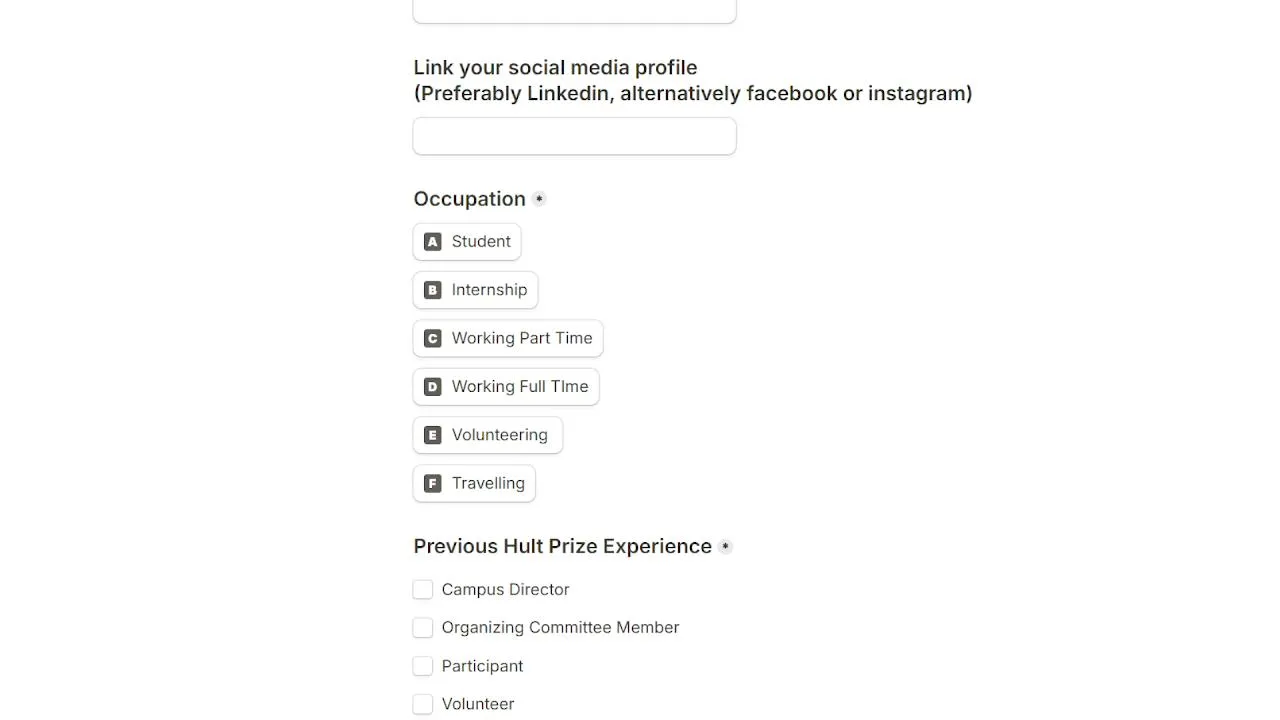Choose the Student occupation option

[467, 242]
